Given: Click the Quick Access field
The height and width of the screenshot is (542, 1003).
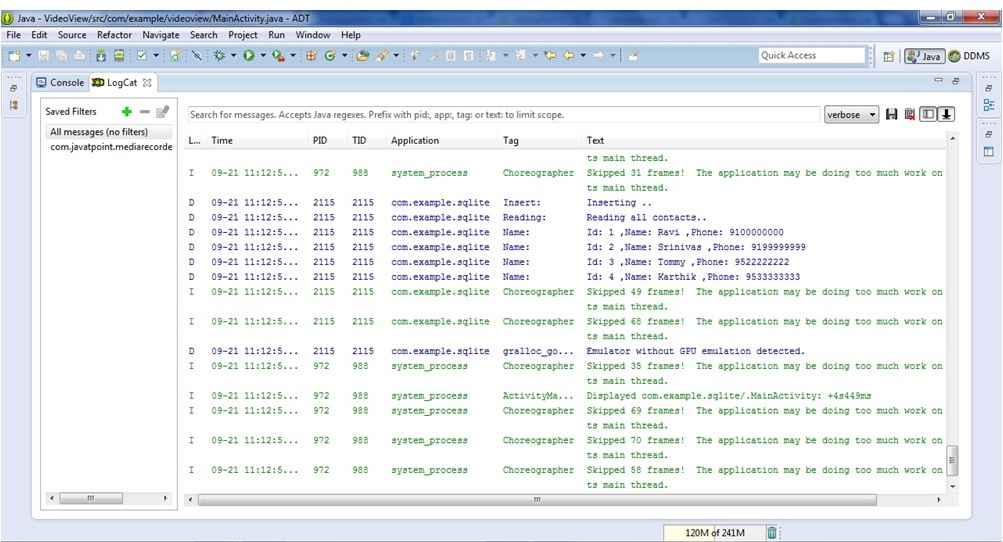Looking at the screenshot, I should pyautogui.click(x=812, y=56).
